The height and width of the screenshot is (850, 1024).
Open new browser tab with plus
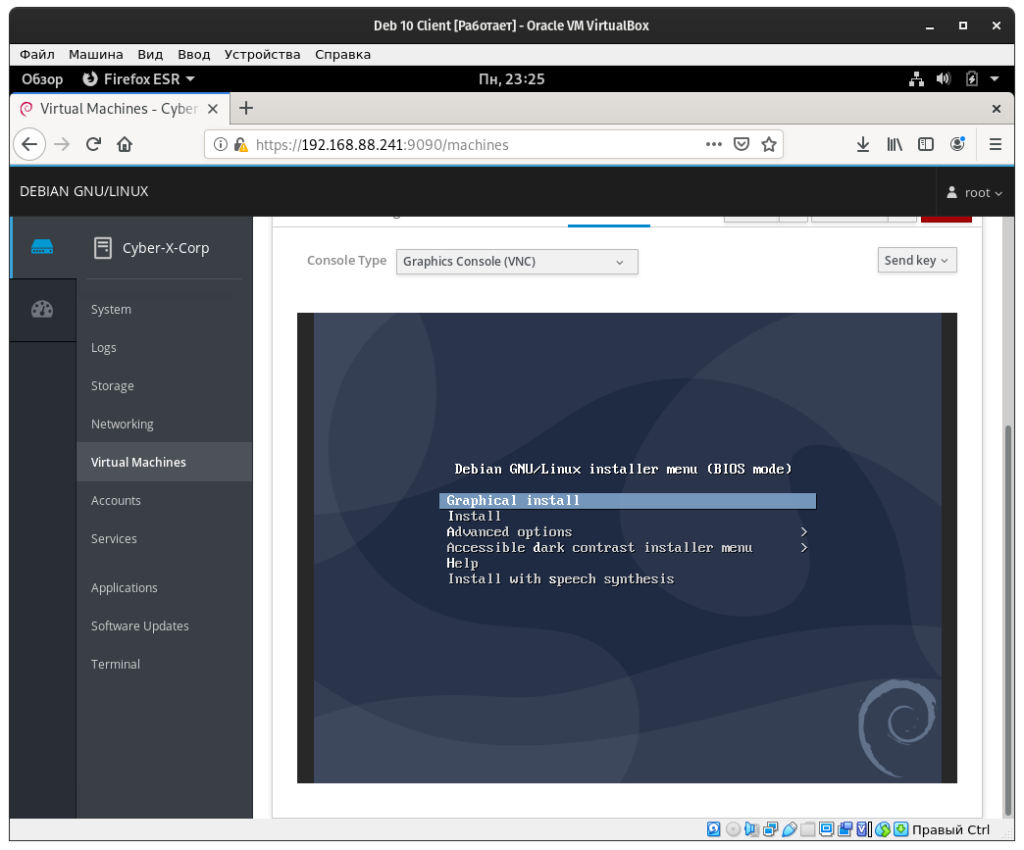[x=247, y=108]
